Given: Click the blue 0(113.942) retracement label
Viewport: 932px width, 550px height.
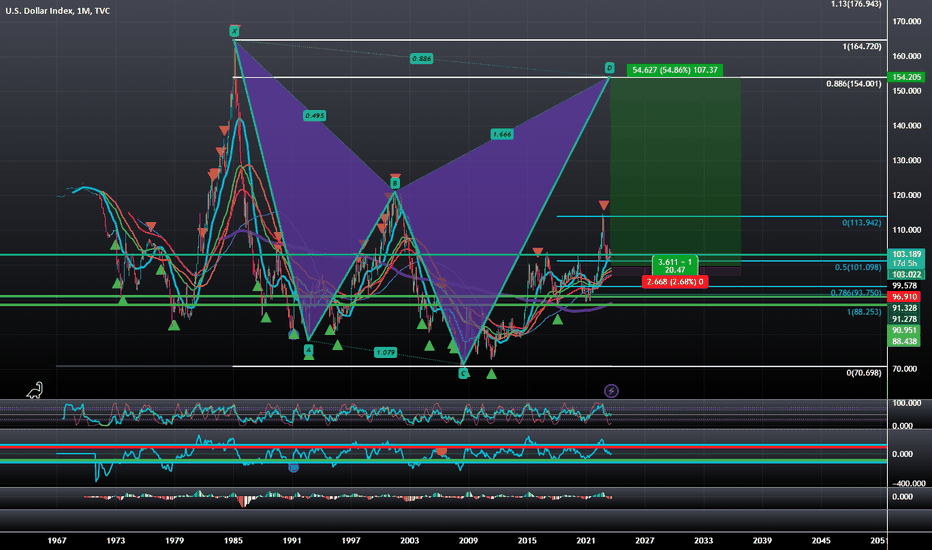Looking at the screenshot, I should point(862,223).
